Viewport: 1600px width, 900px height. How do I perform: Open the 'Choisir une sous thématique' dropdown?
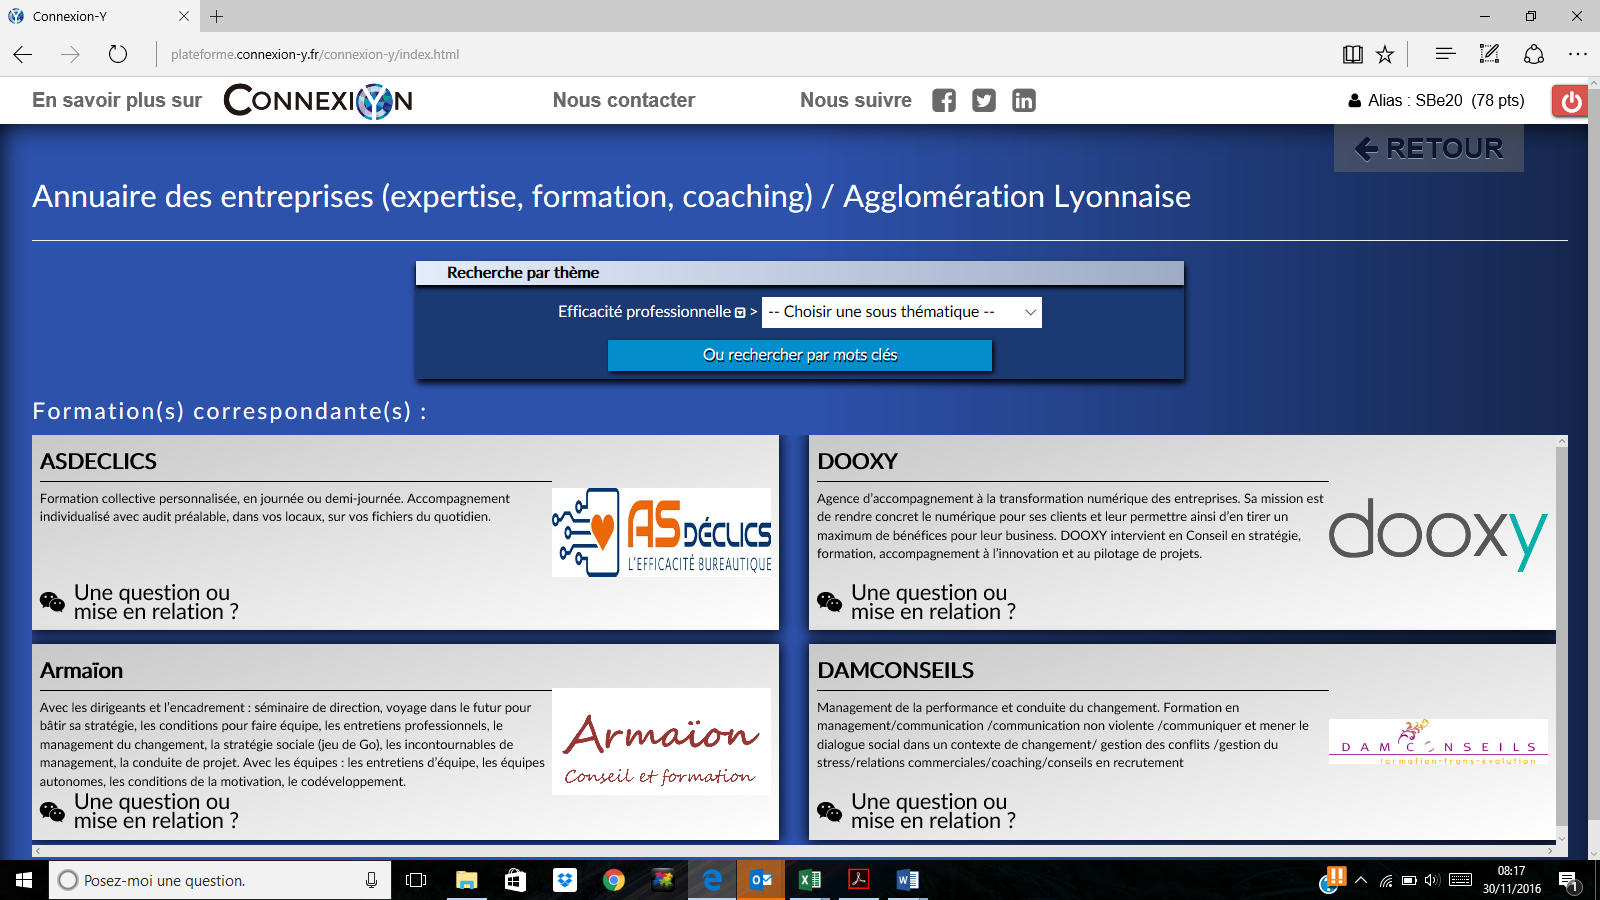click(x=901, y=312)
